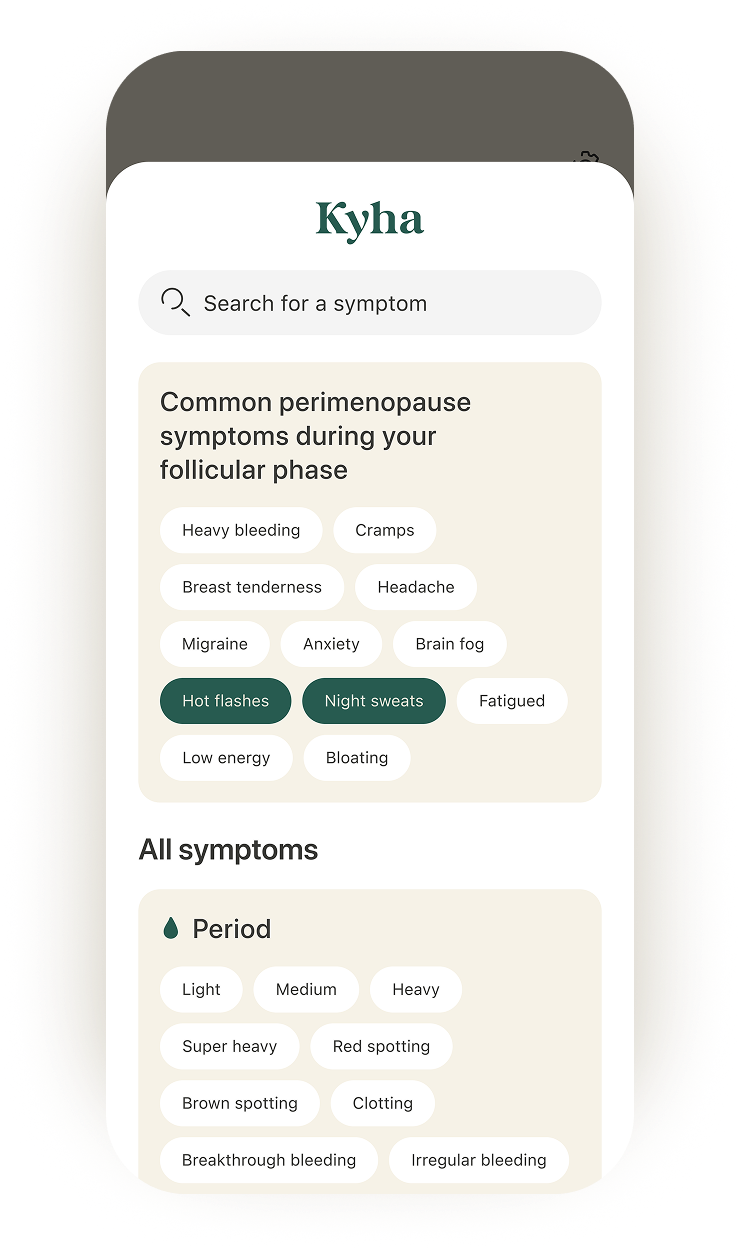
Task: Focus the Search for a symptom field
Action: pyautogui.click(x=370, y=303)
